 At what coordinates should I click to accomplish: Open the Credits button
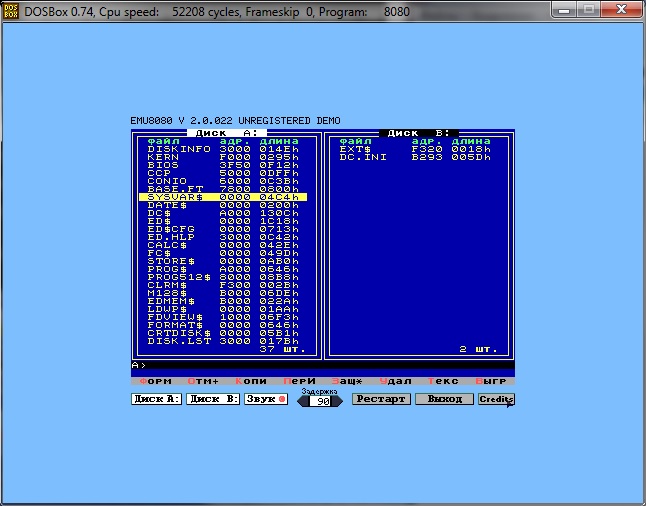click(x=496, y=399)
